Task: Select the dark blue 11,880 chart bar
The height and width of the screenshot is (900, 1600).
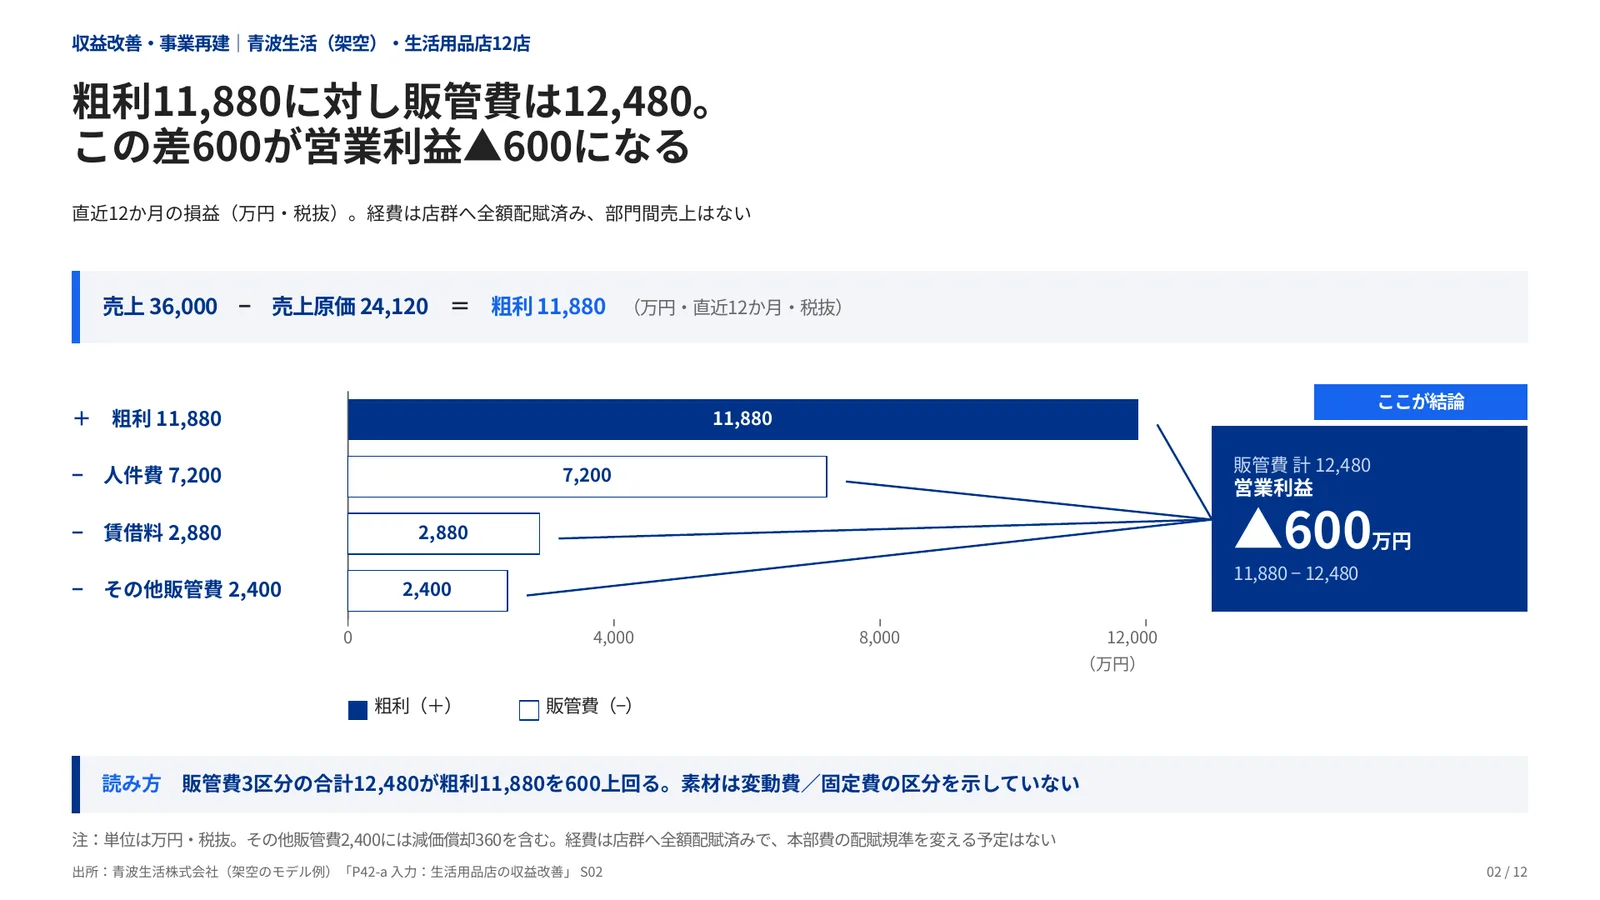Action: click(743, 419)
